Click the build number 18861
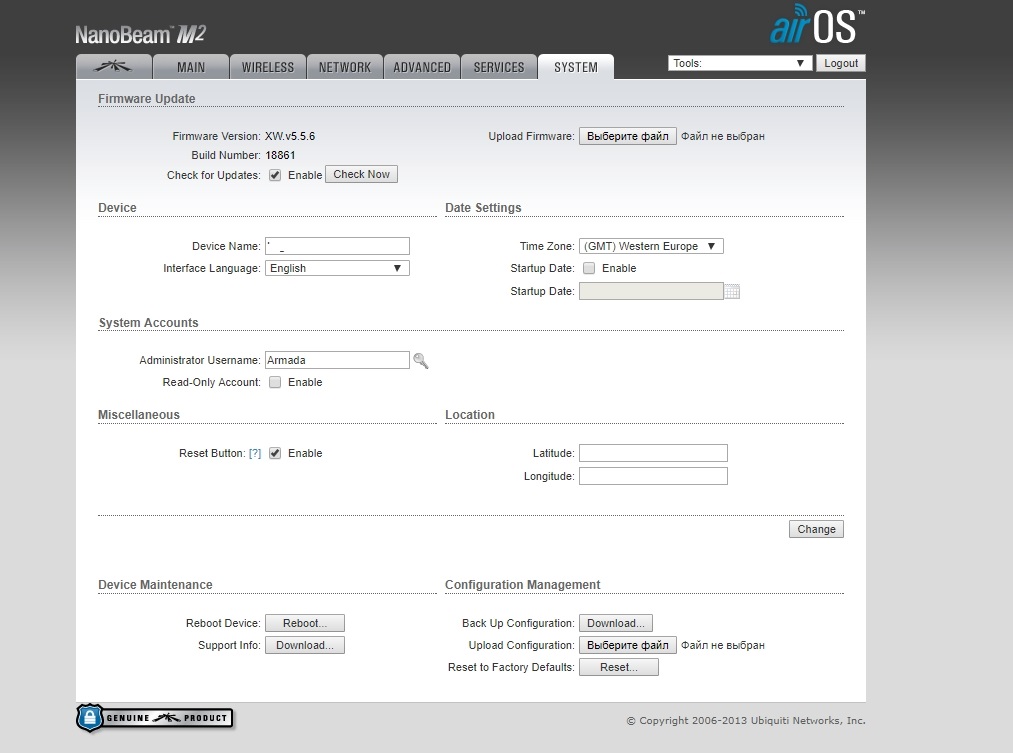The height and width of the screenshot is (753, 1013). coord(280,155)
